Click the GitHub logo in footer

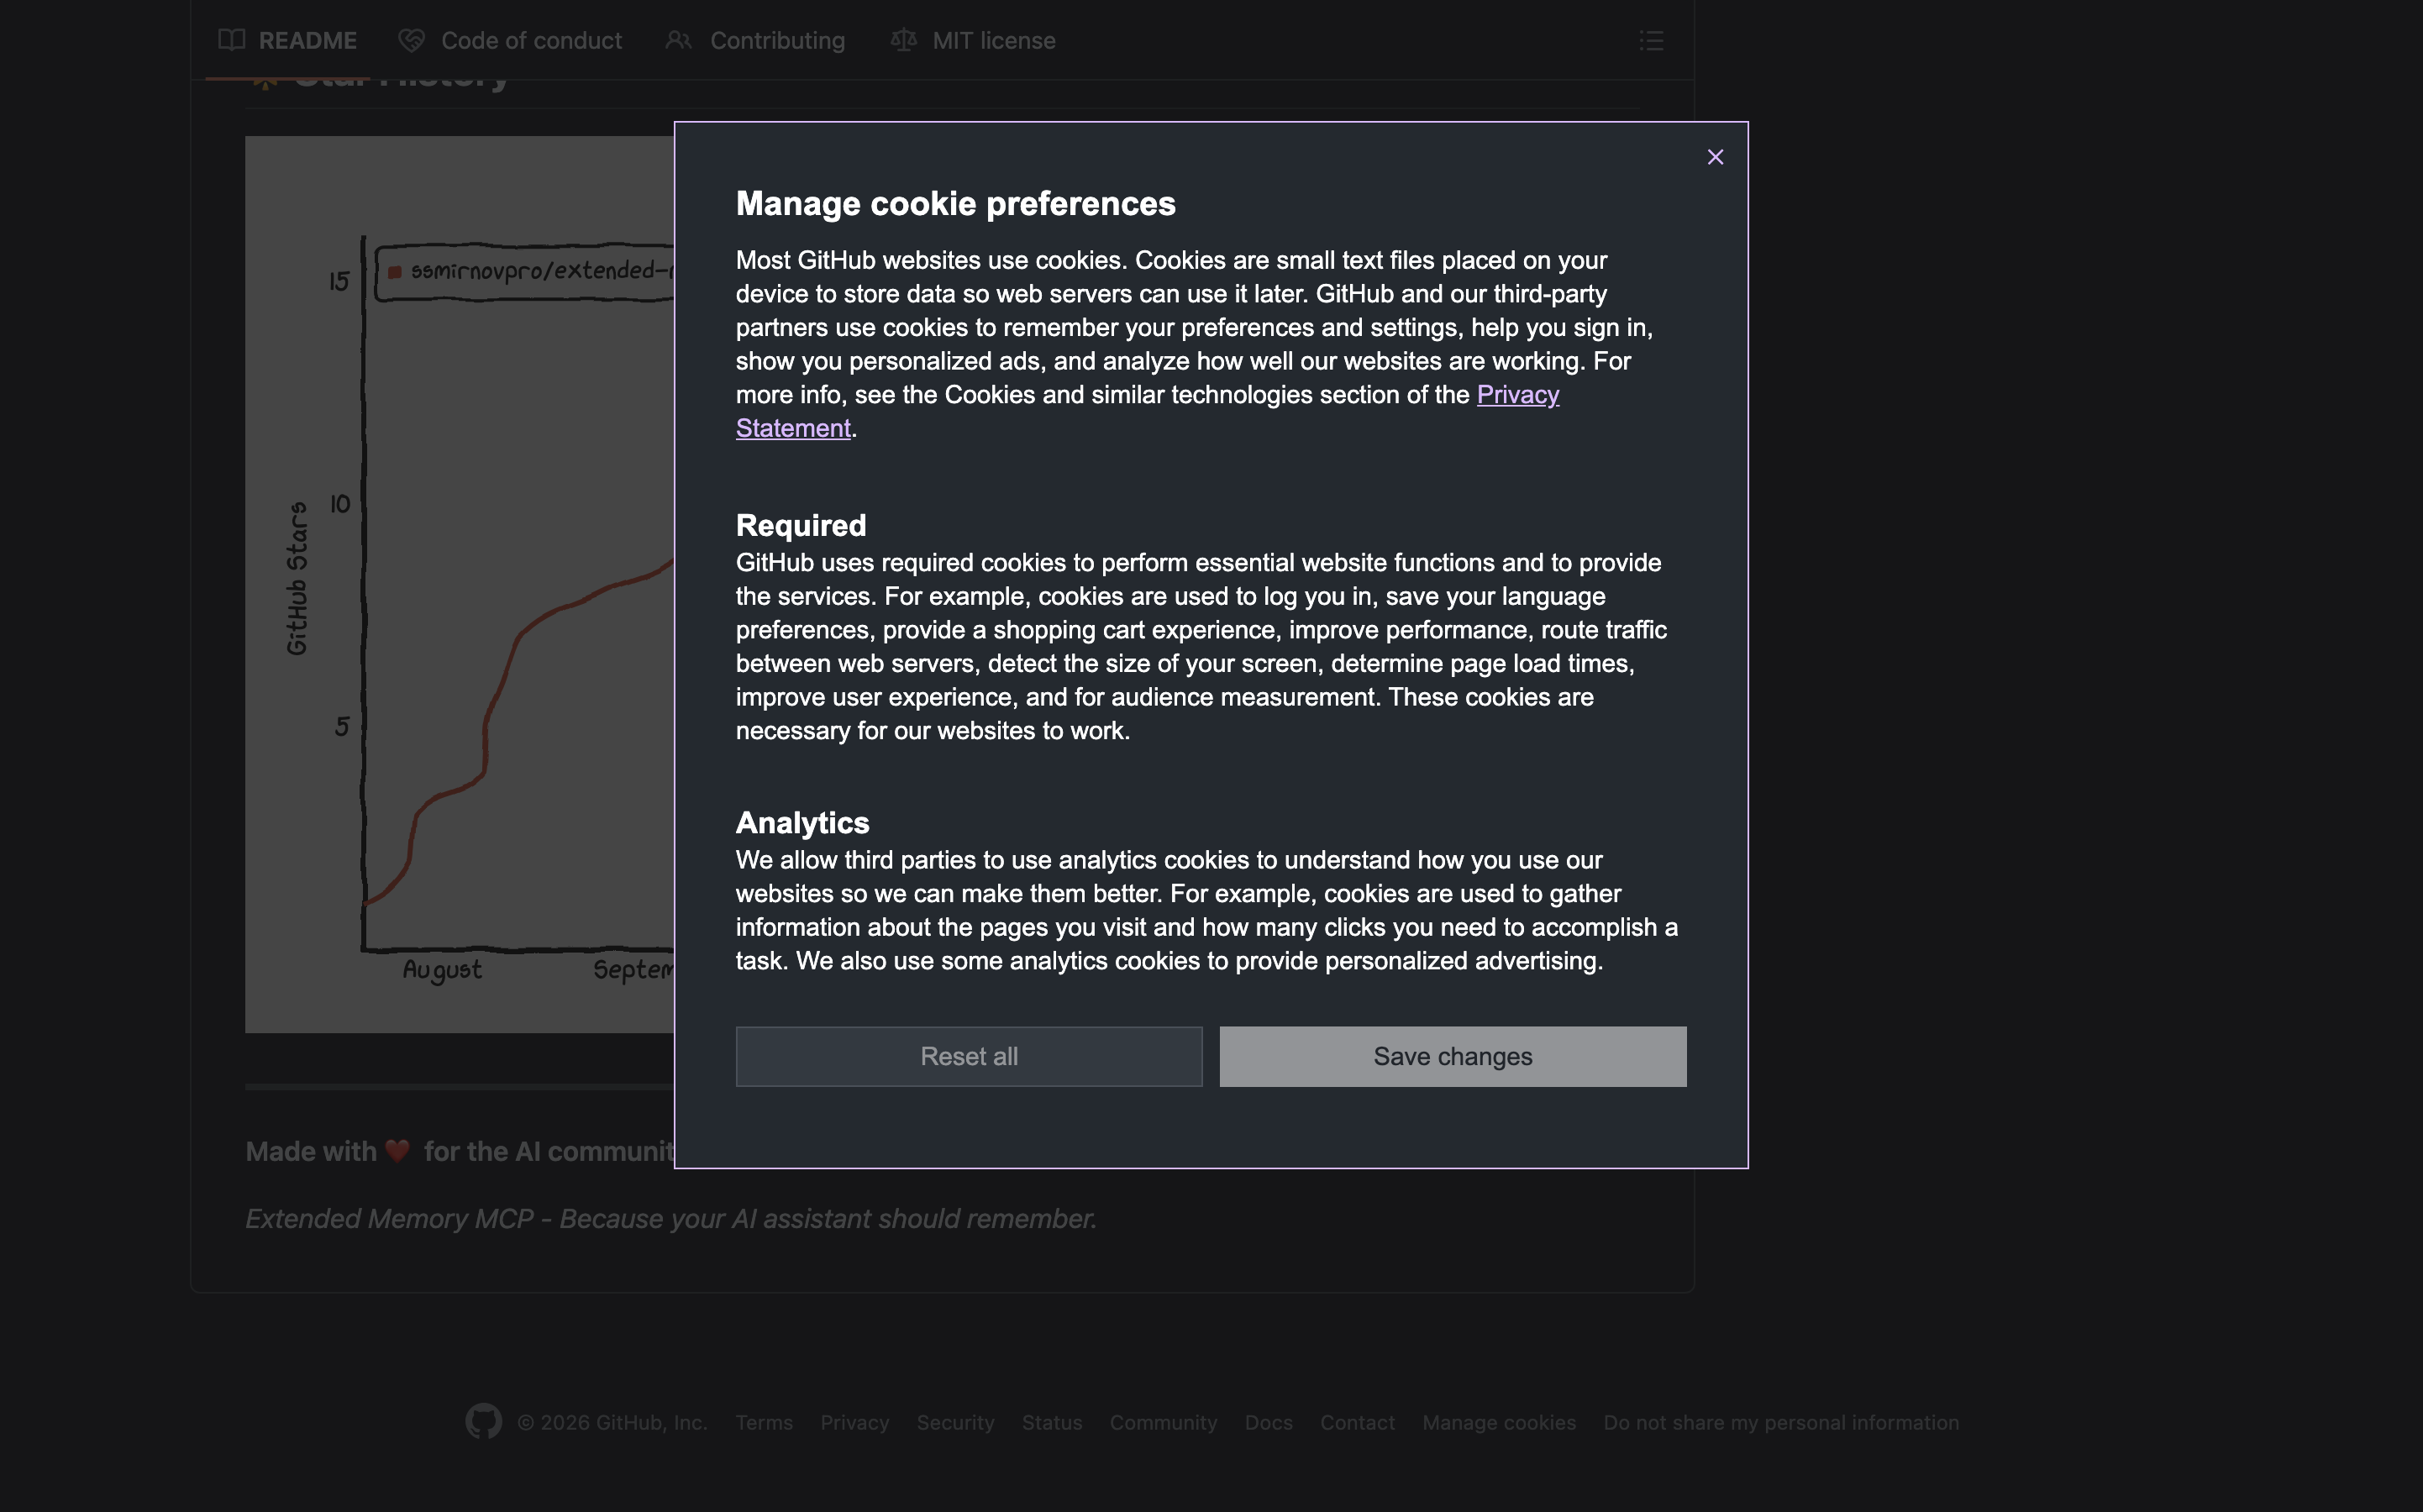[x=483, y=1421]
